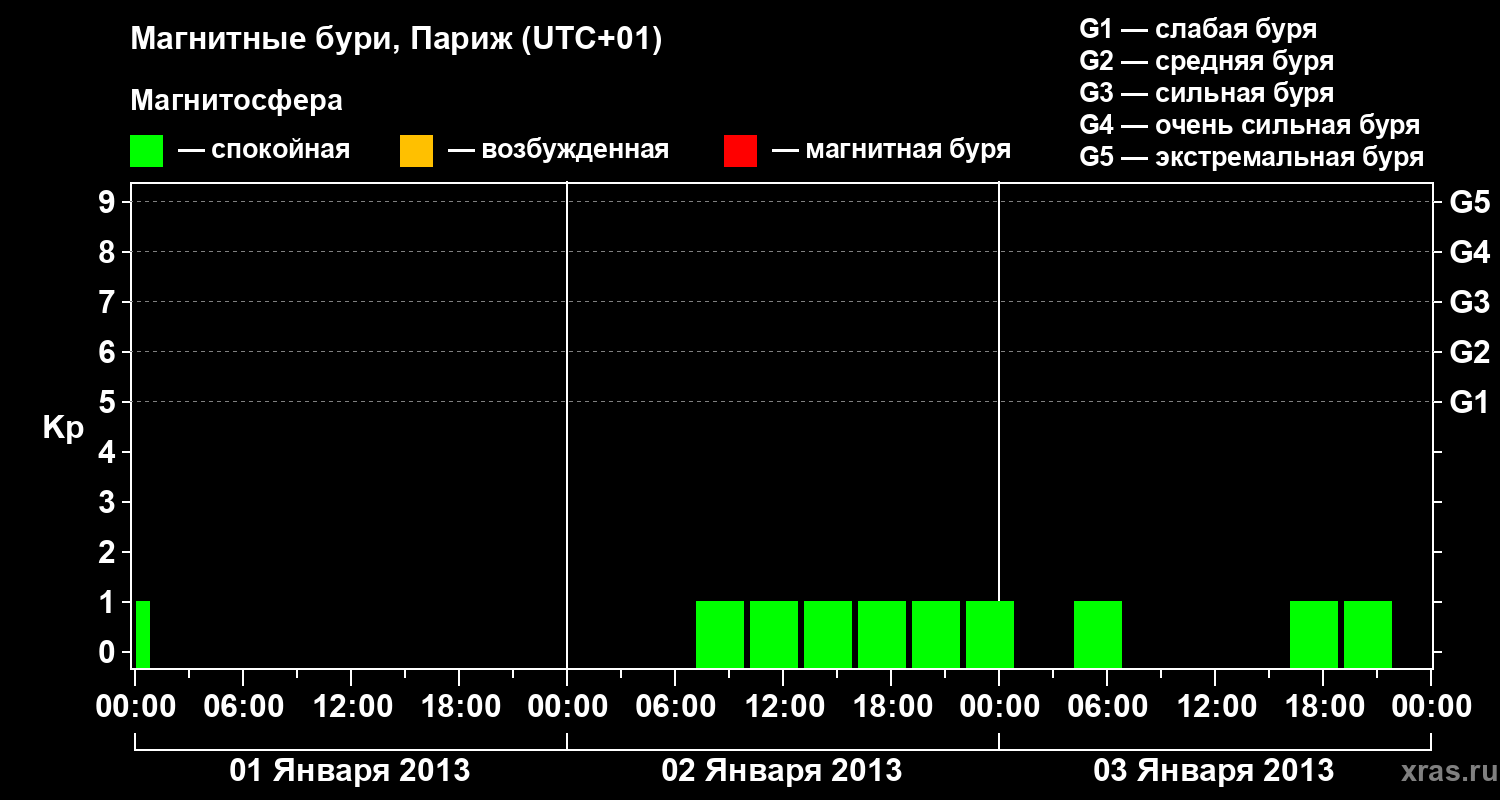Click the green bar at 18:00 on 03 Января

point(1314,634)
